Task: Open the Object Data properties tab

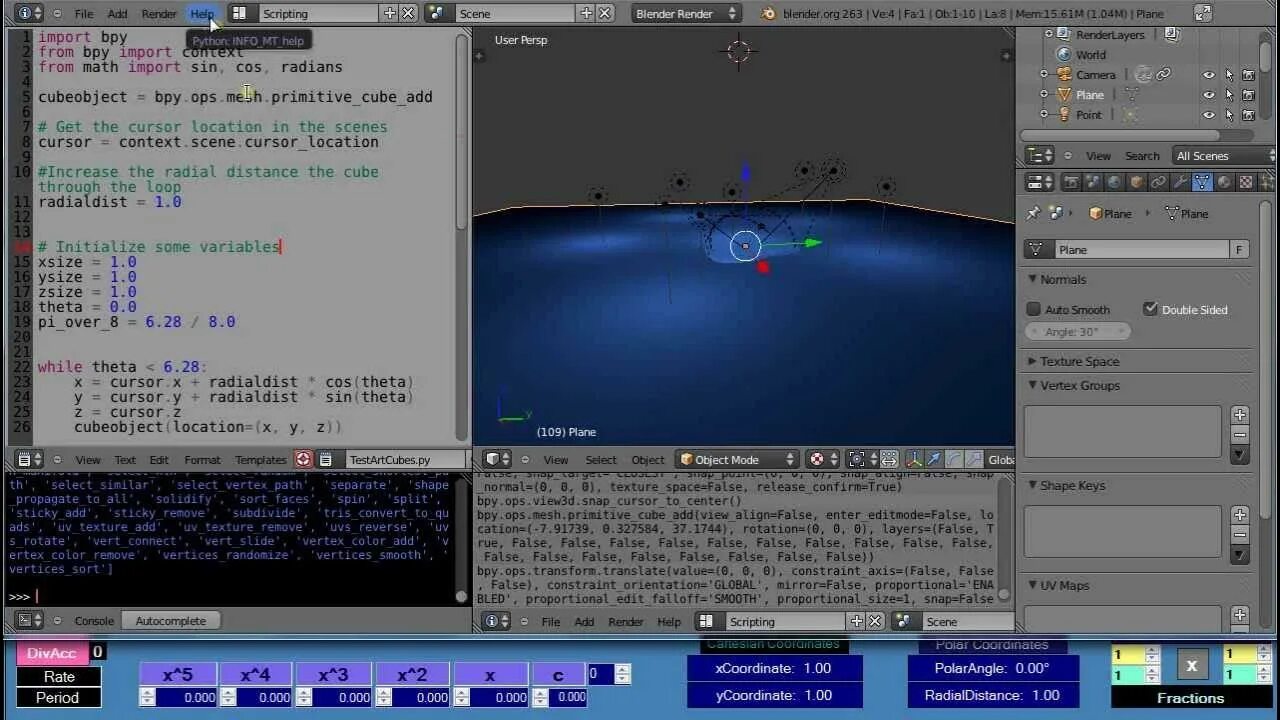Action: coord(1202,182)
